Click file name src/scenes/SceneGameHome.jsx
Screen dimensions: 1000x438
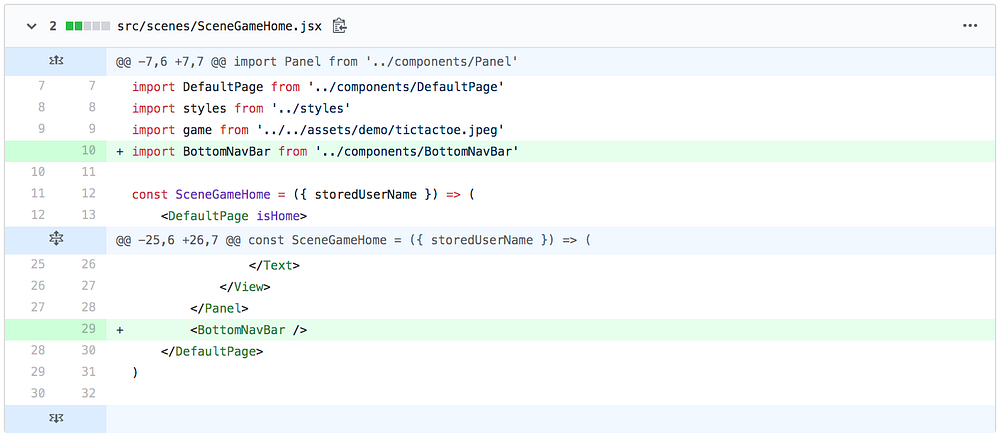[220, 26]
